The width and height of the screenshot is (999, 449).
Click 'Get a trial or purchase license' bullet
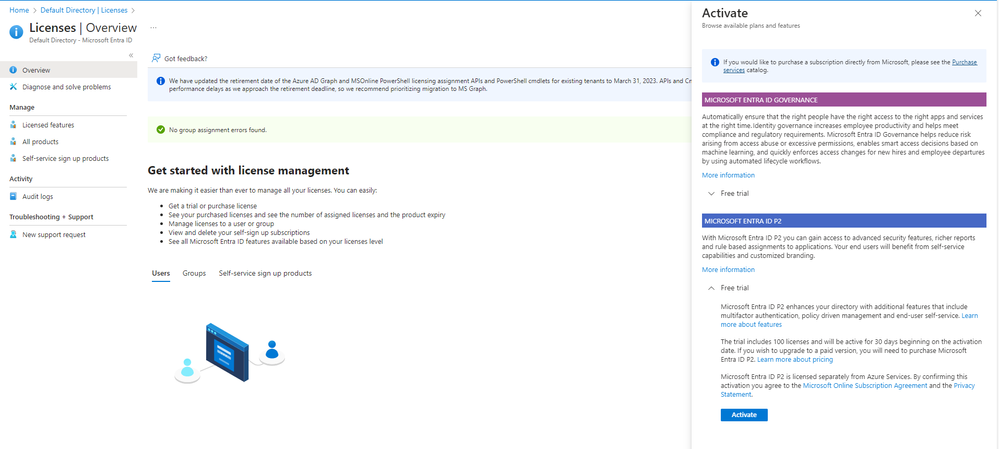tap(213, 206)
